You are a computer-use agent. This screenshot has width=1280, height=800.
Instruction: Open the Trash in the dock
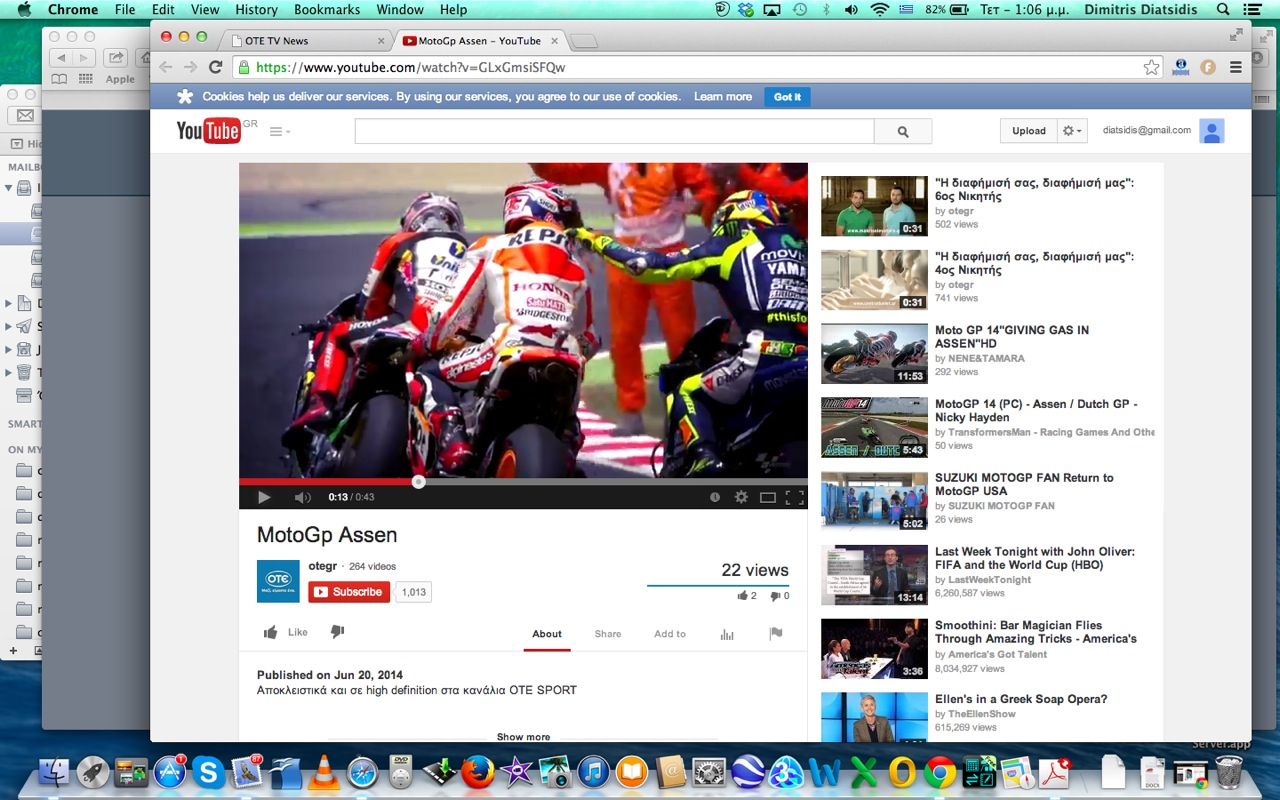click(1229, 771)
